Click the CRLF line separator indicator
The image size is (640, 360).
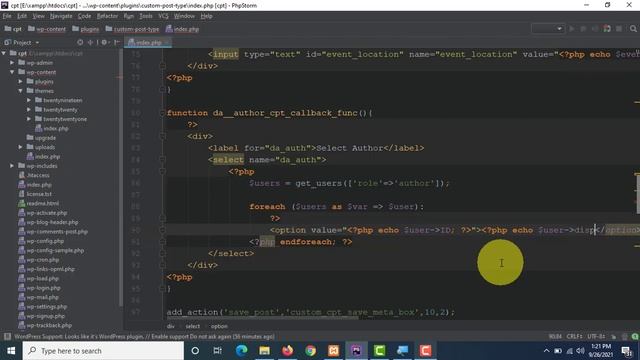coord(574,337)
